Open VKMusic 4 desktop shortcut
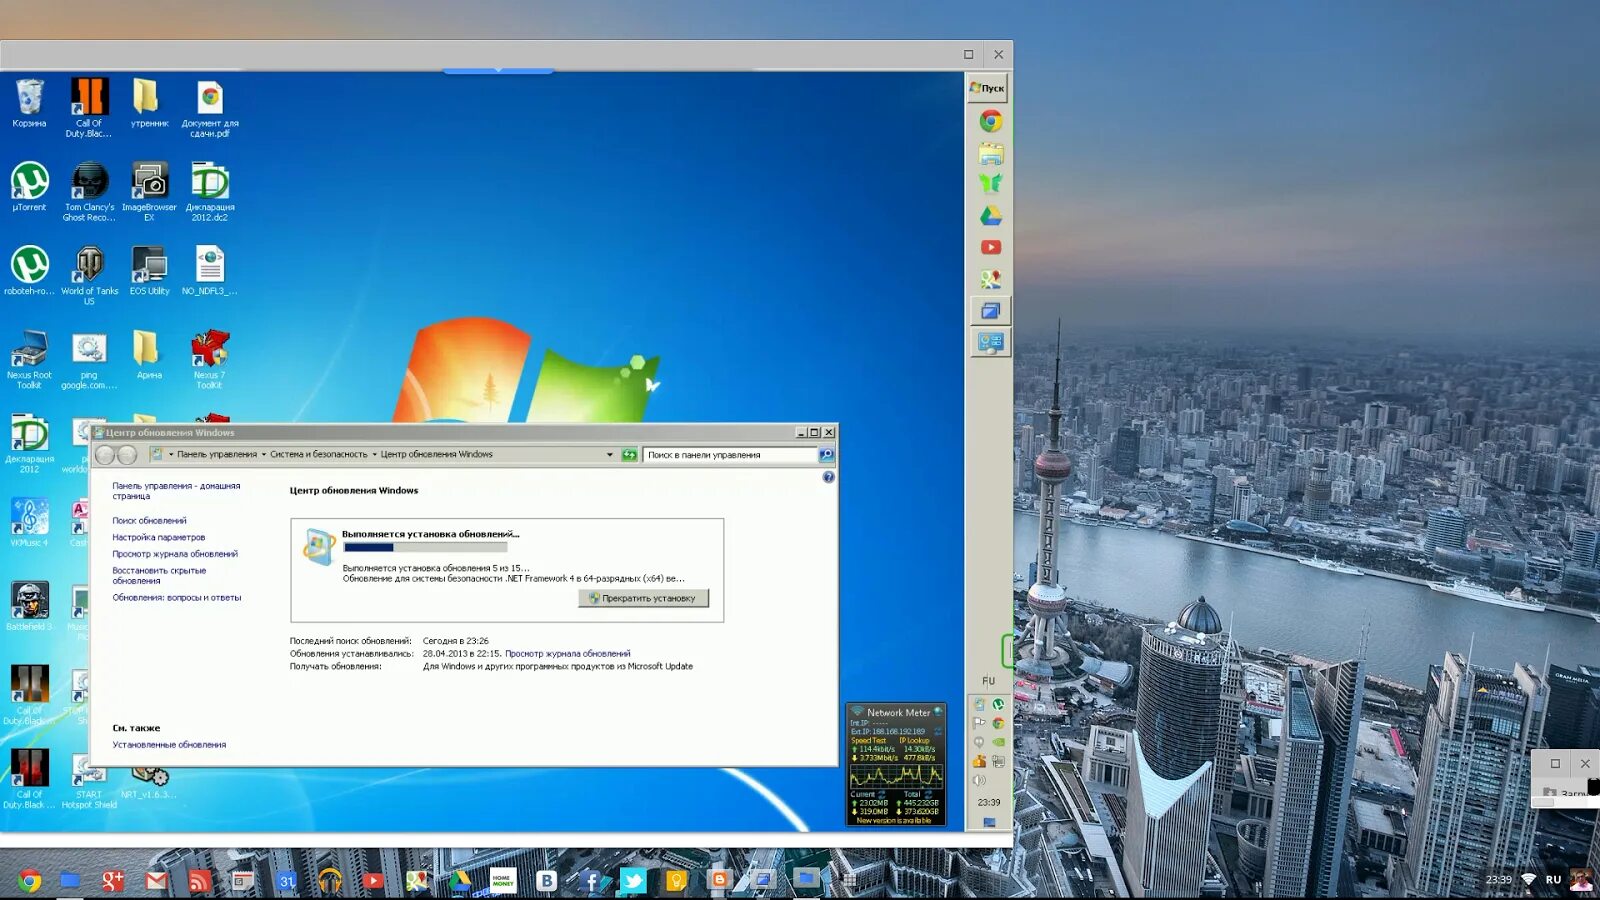The width and height of the screenshot is (1600, 900). point(29,522)
